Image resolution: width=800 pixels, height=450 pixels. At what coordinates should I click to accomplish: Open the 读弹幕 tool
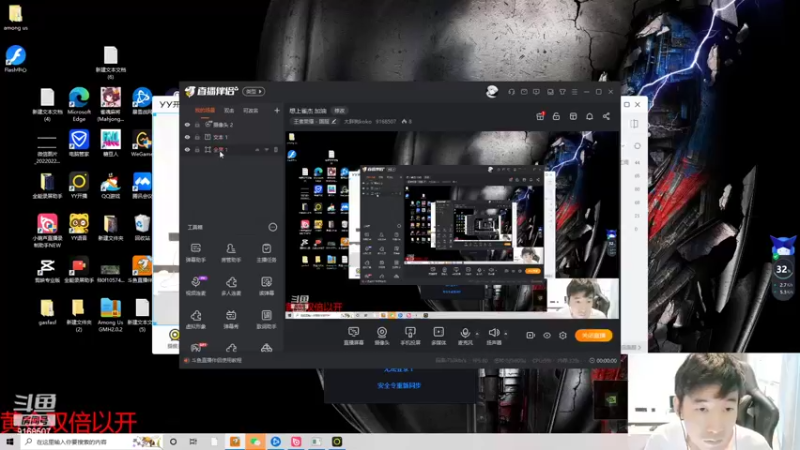pos(266,286)
